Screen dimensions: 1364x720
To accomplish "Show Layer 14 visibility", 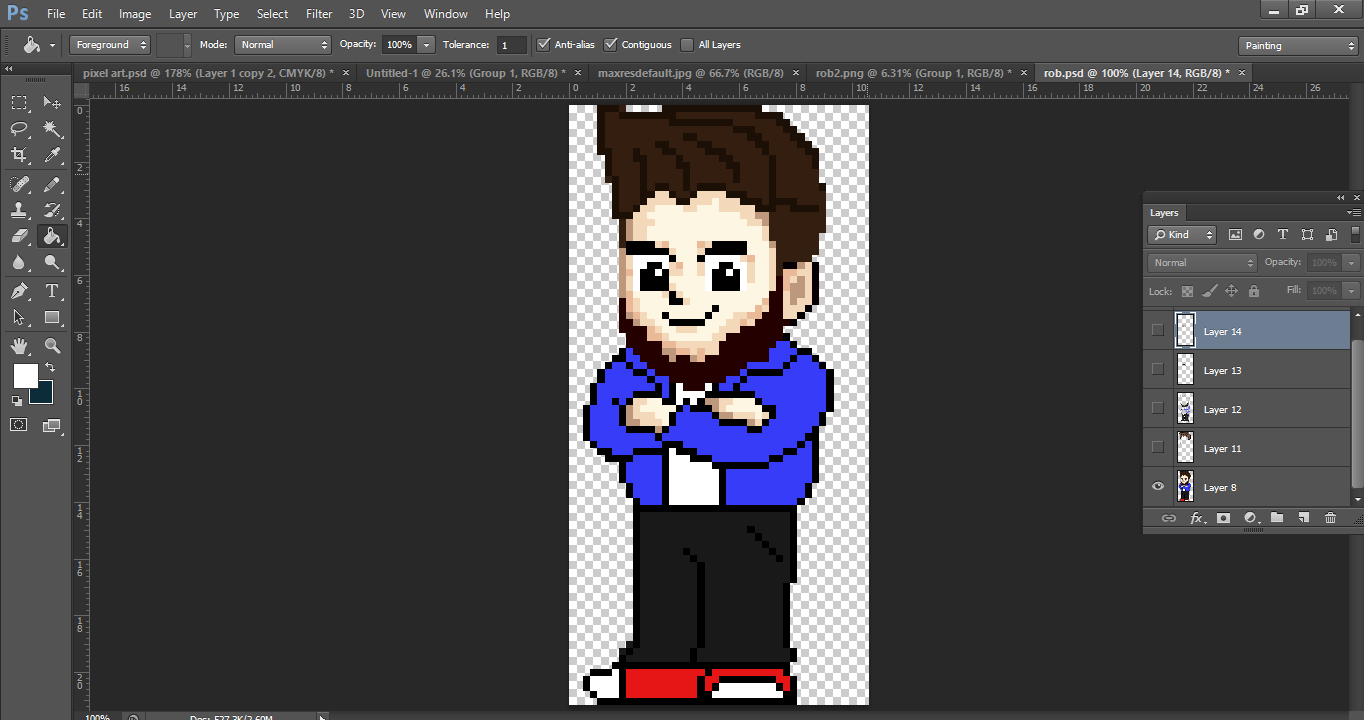I will [1158, 330].
